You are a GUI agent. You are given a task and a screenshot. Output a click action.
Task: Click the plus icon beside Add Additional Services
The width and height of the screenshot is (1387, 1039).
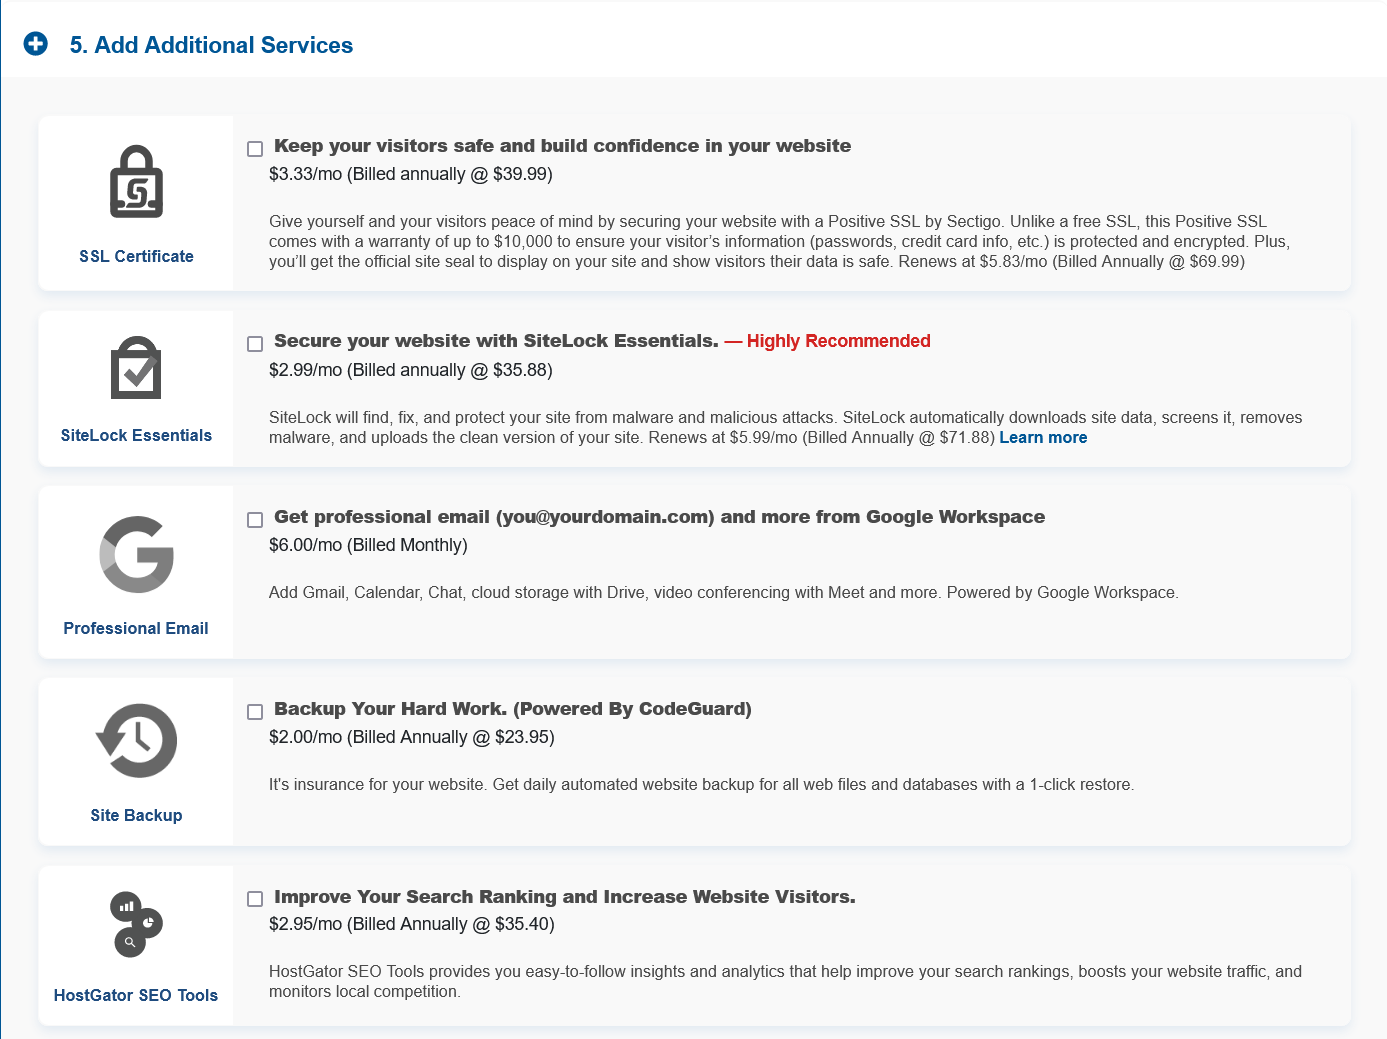tap(36, 44)
